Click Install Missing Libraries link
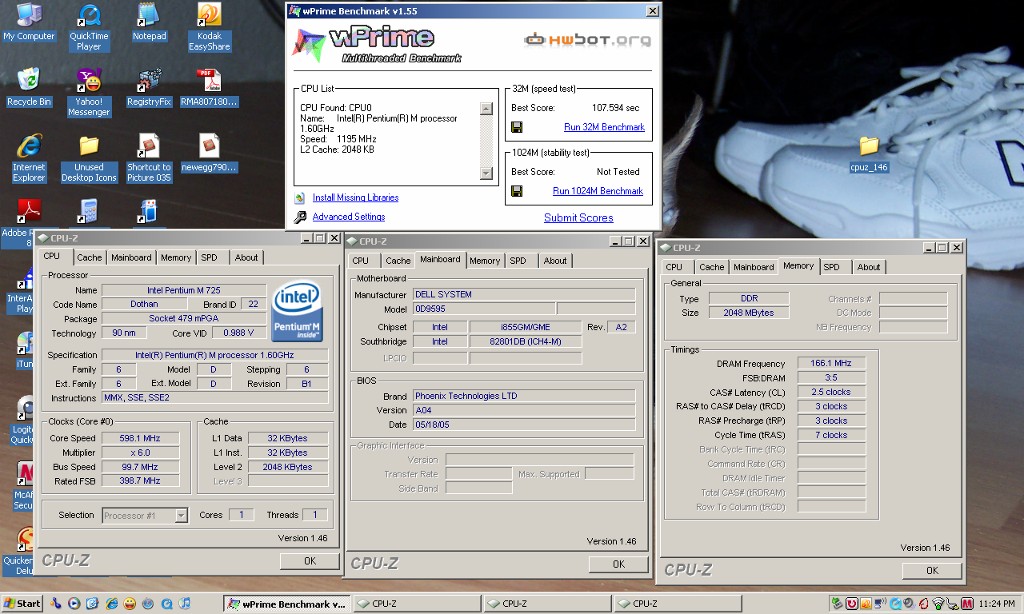 click(355, 197)
